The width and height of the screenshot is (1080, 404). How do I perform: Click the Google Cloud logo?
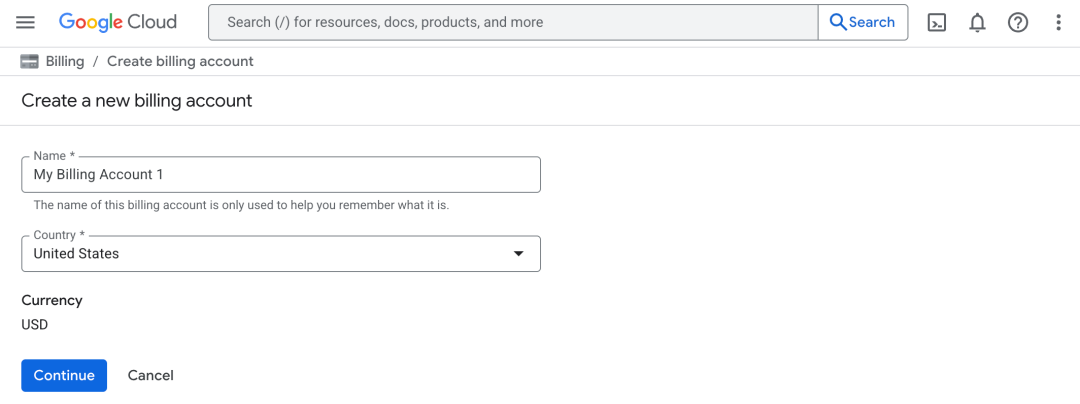[118, 22]
